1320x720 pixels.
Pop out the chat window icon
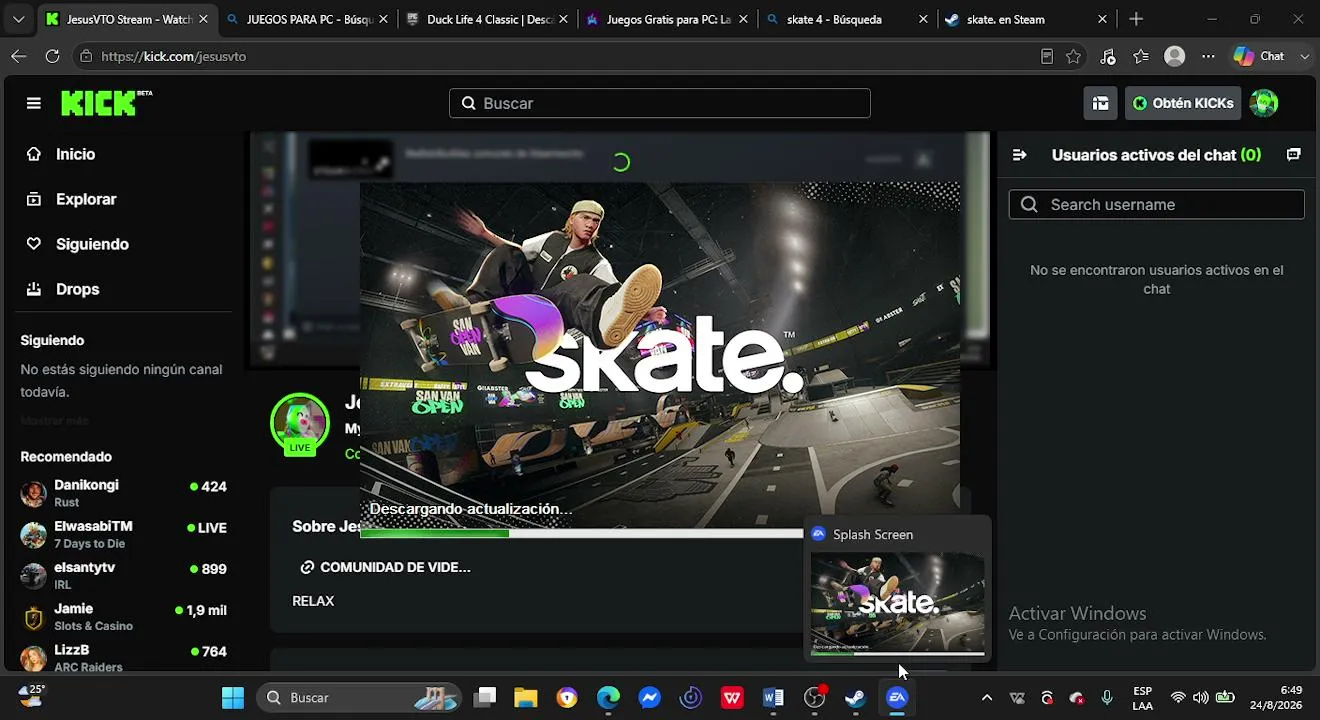[1293, 155]
